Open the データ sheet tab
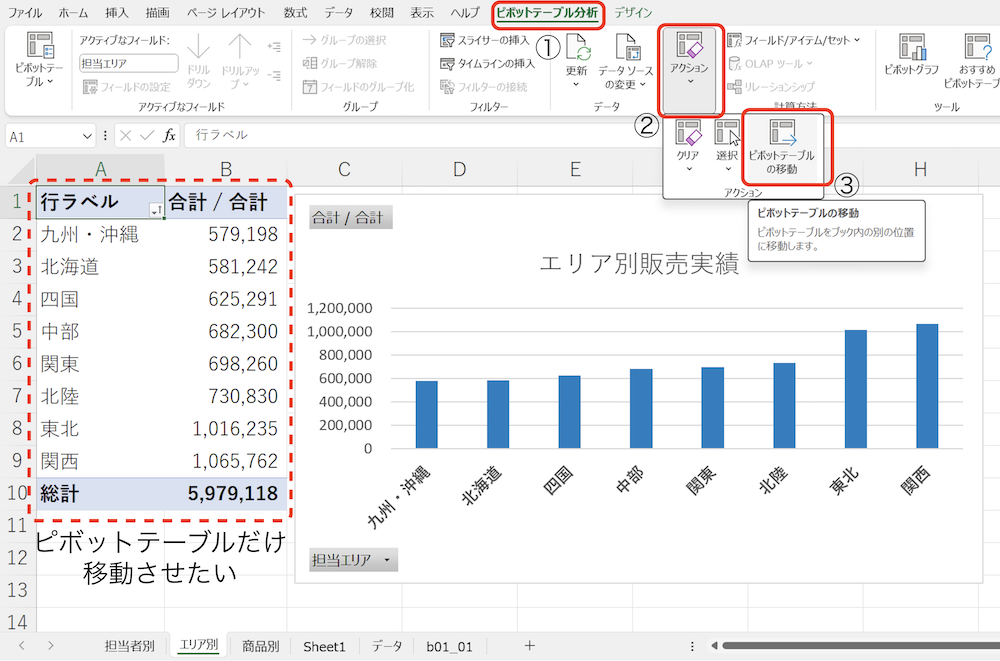 click(x=387, y=646)
